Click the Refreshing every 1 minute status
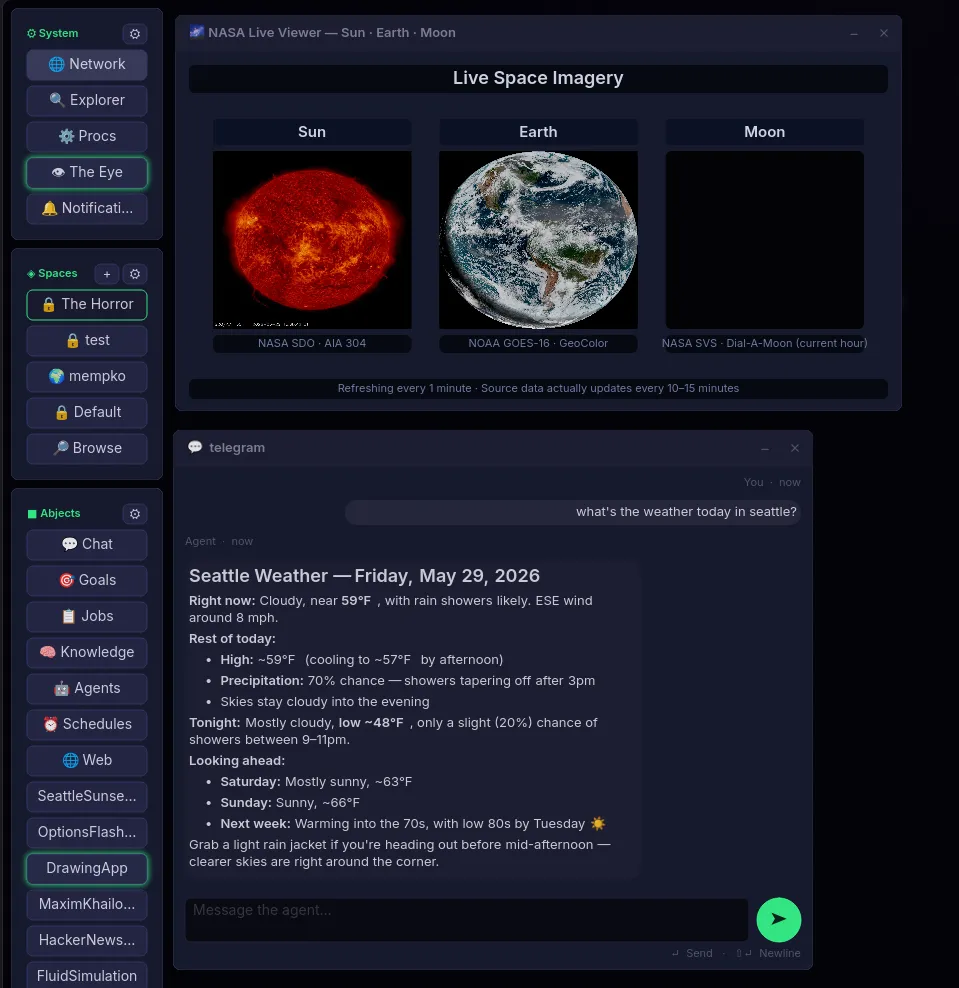Viewport: 959px width, 988px height. point(538,389)
